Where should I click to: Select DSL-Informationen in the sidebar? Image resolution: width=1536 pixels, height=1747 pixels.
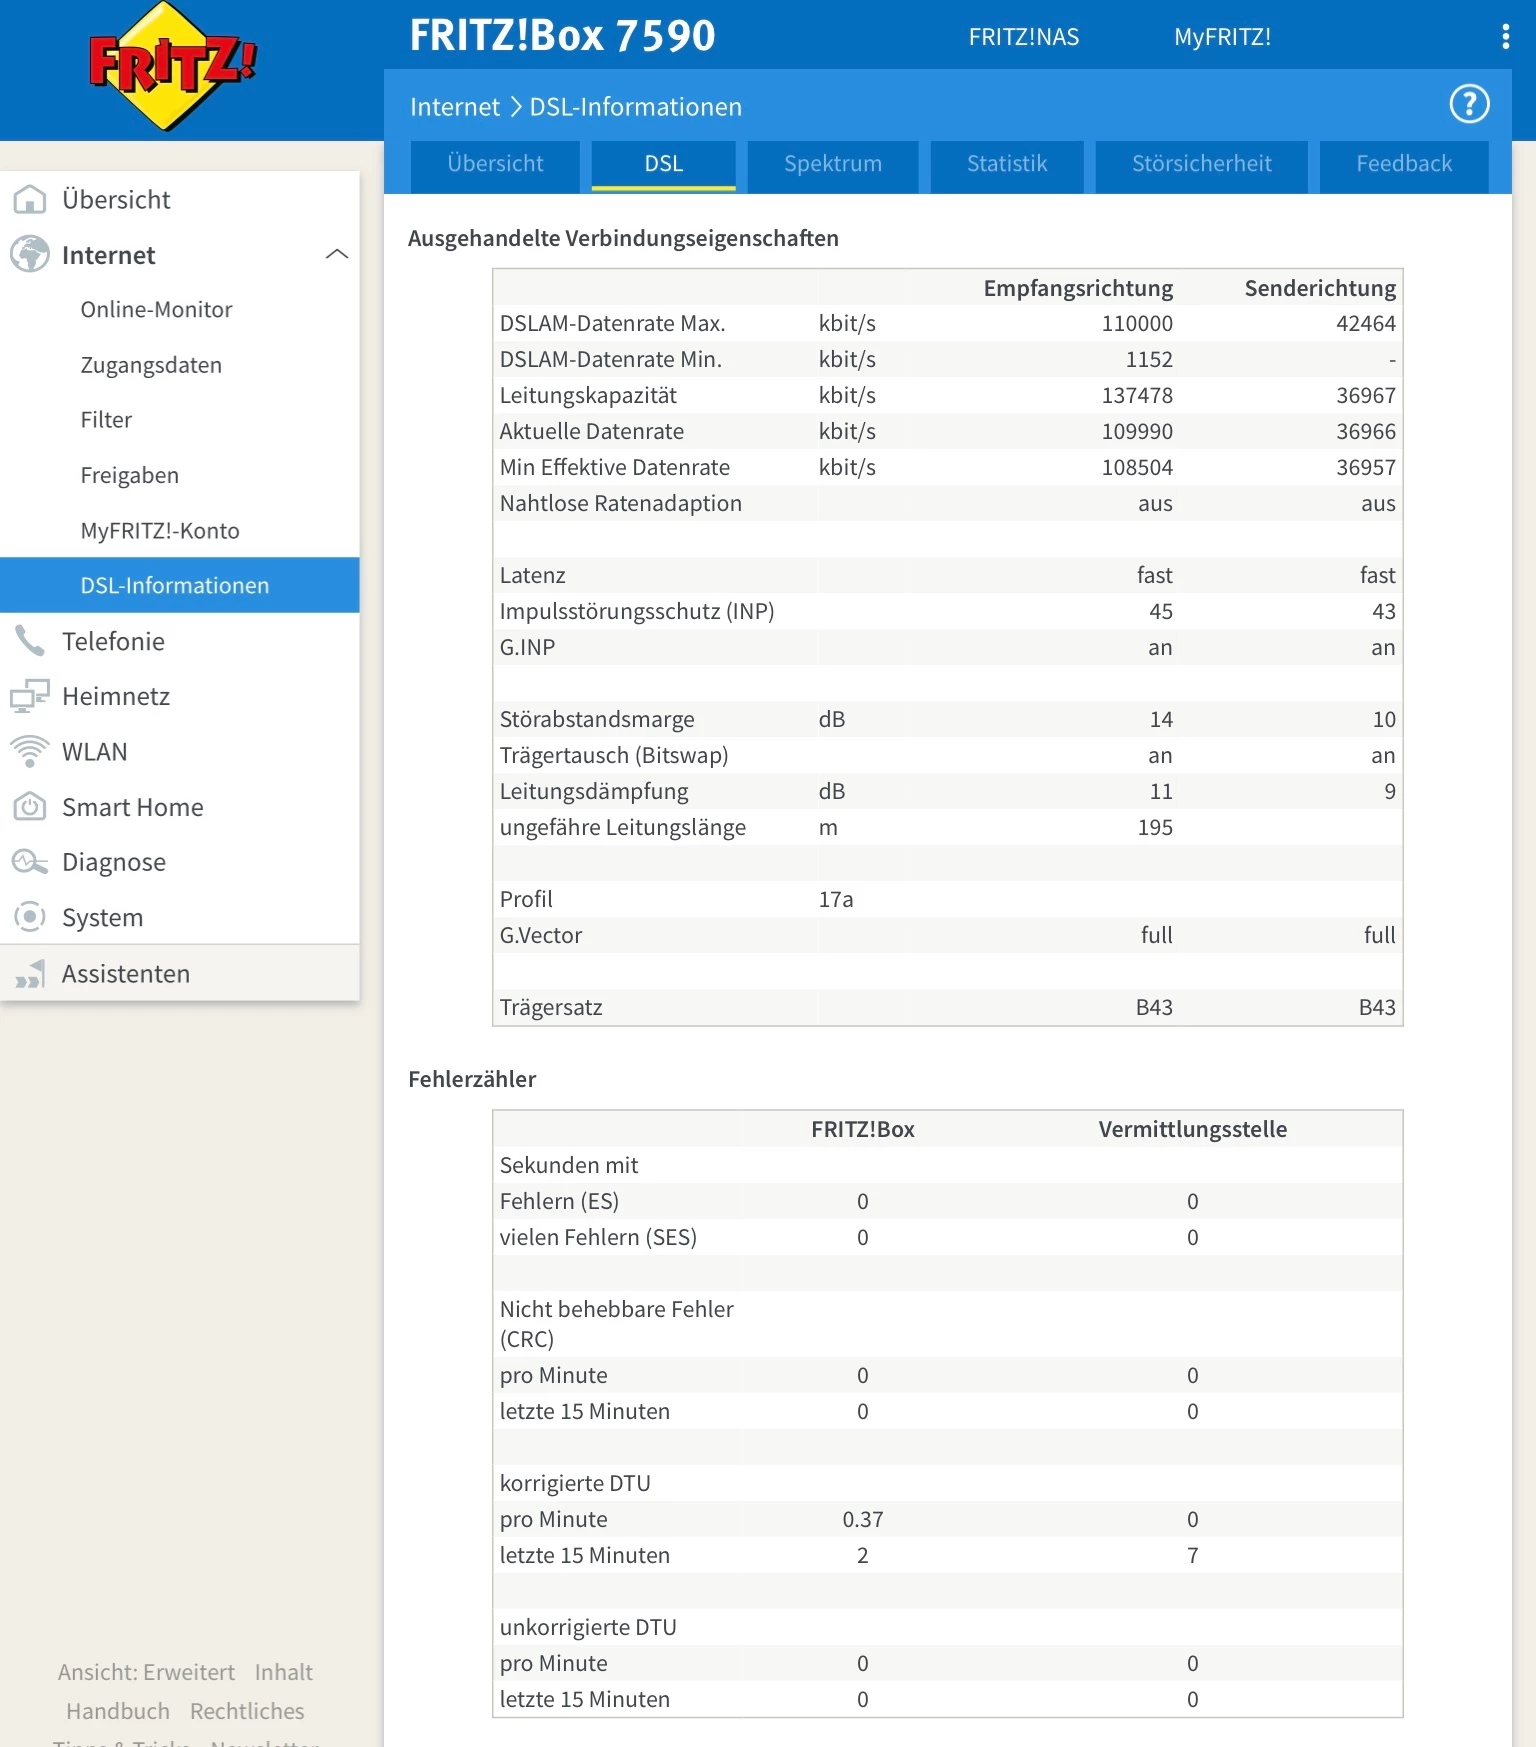click(x=180, y=585)
